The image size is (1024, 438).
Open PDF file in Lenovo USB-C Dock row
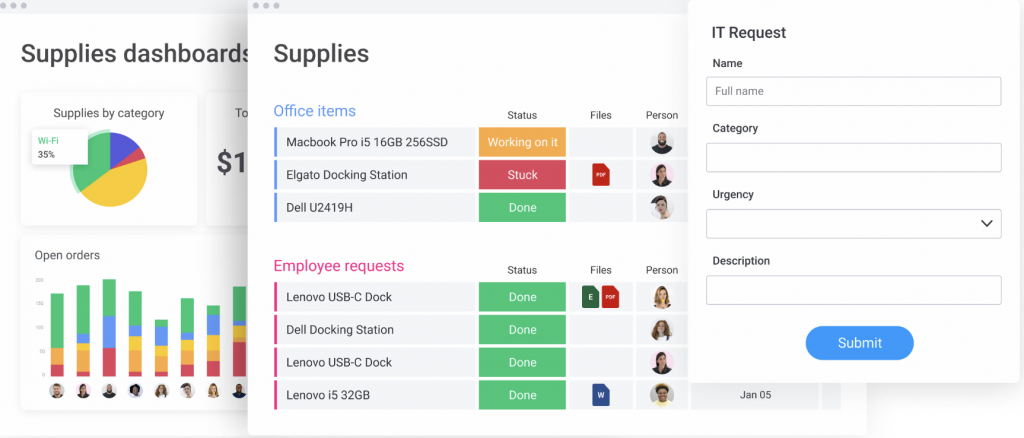coord(610,297)
